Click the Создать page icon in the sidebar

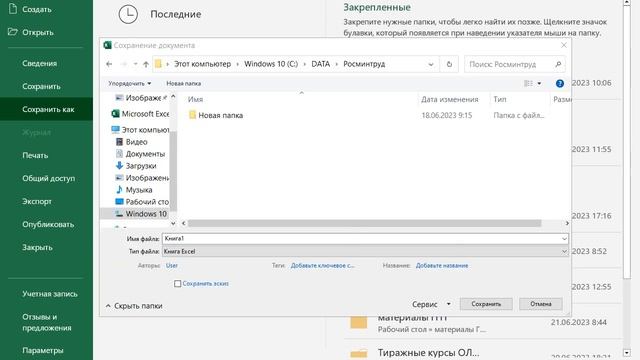13,9
